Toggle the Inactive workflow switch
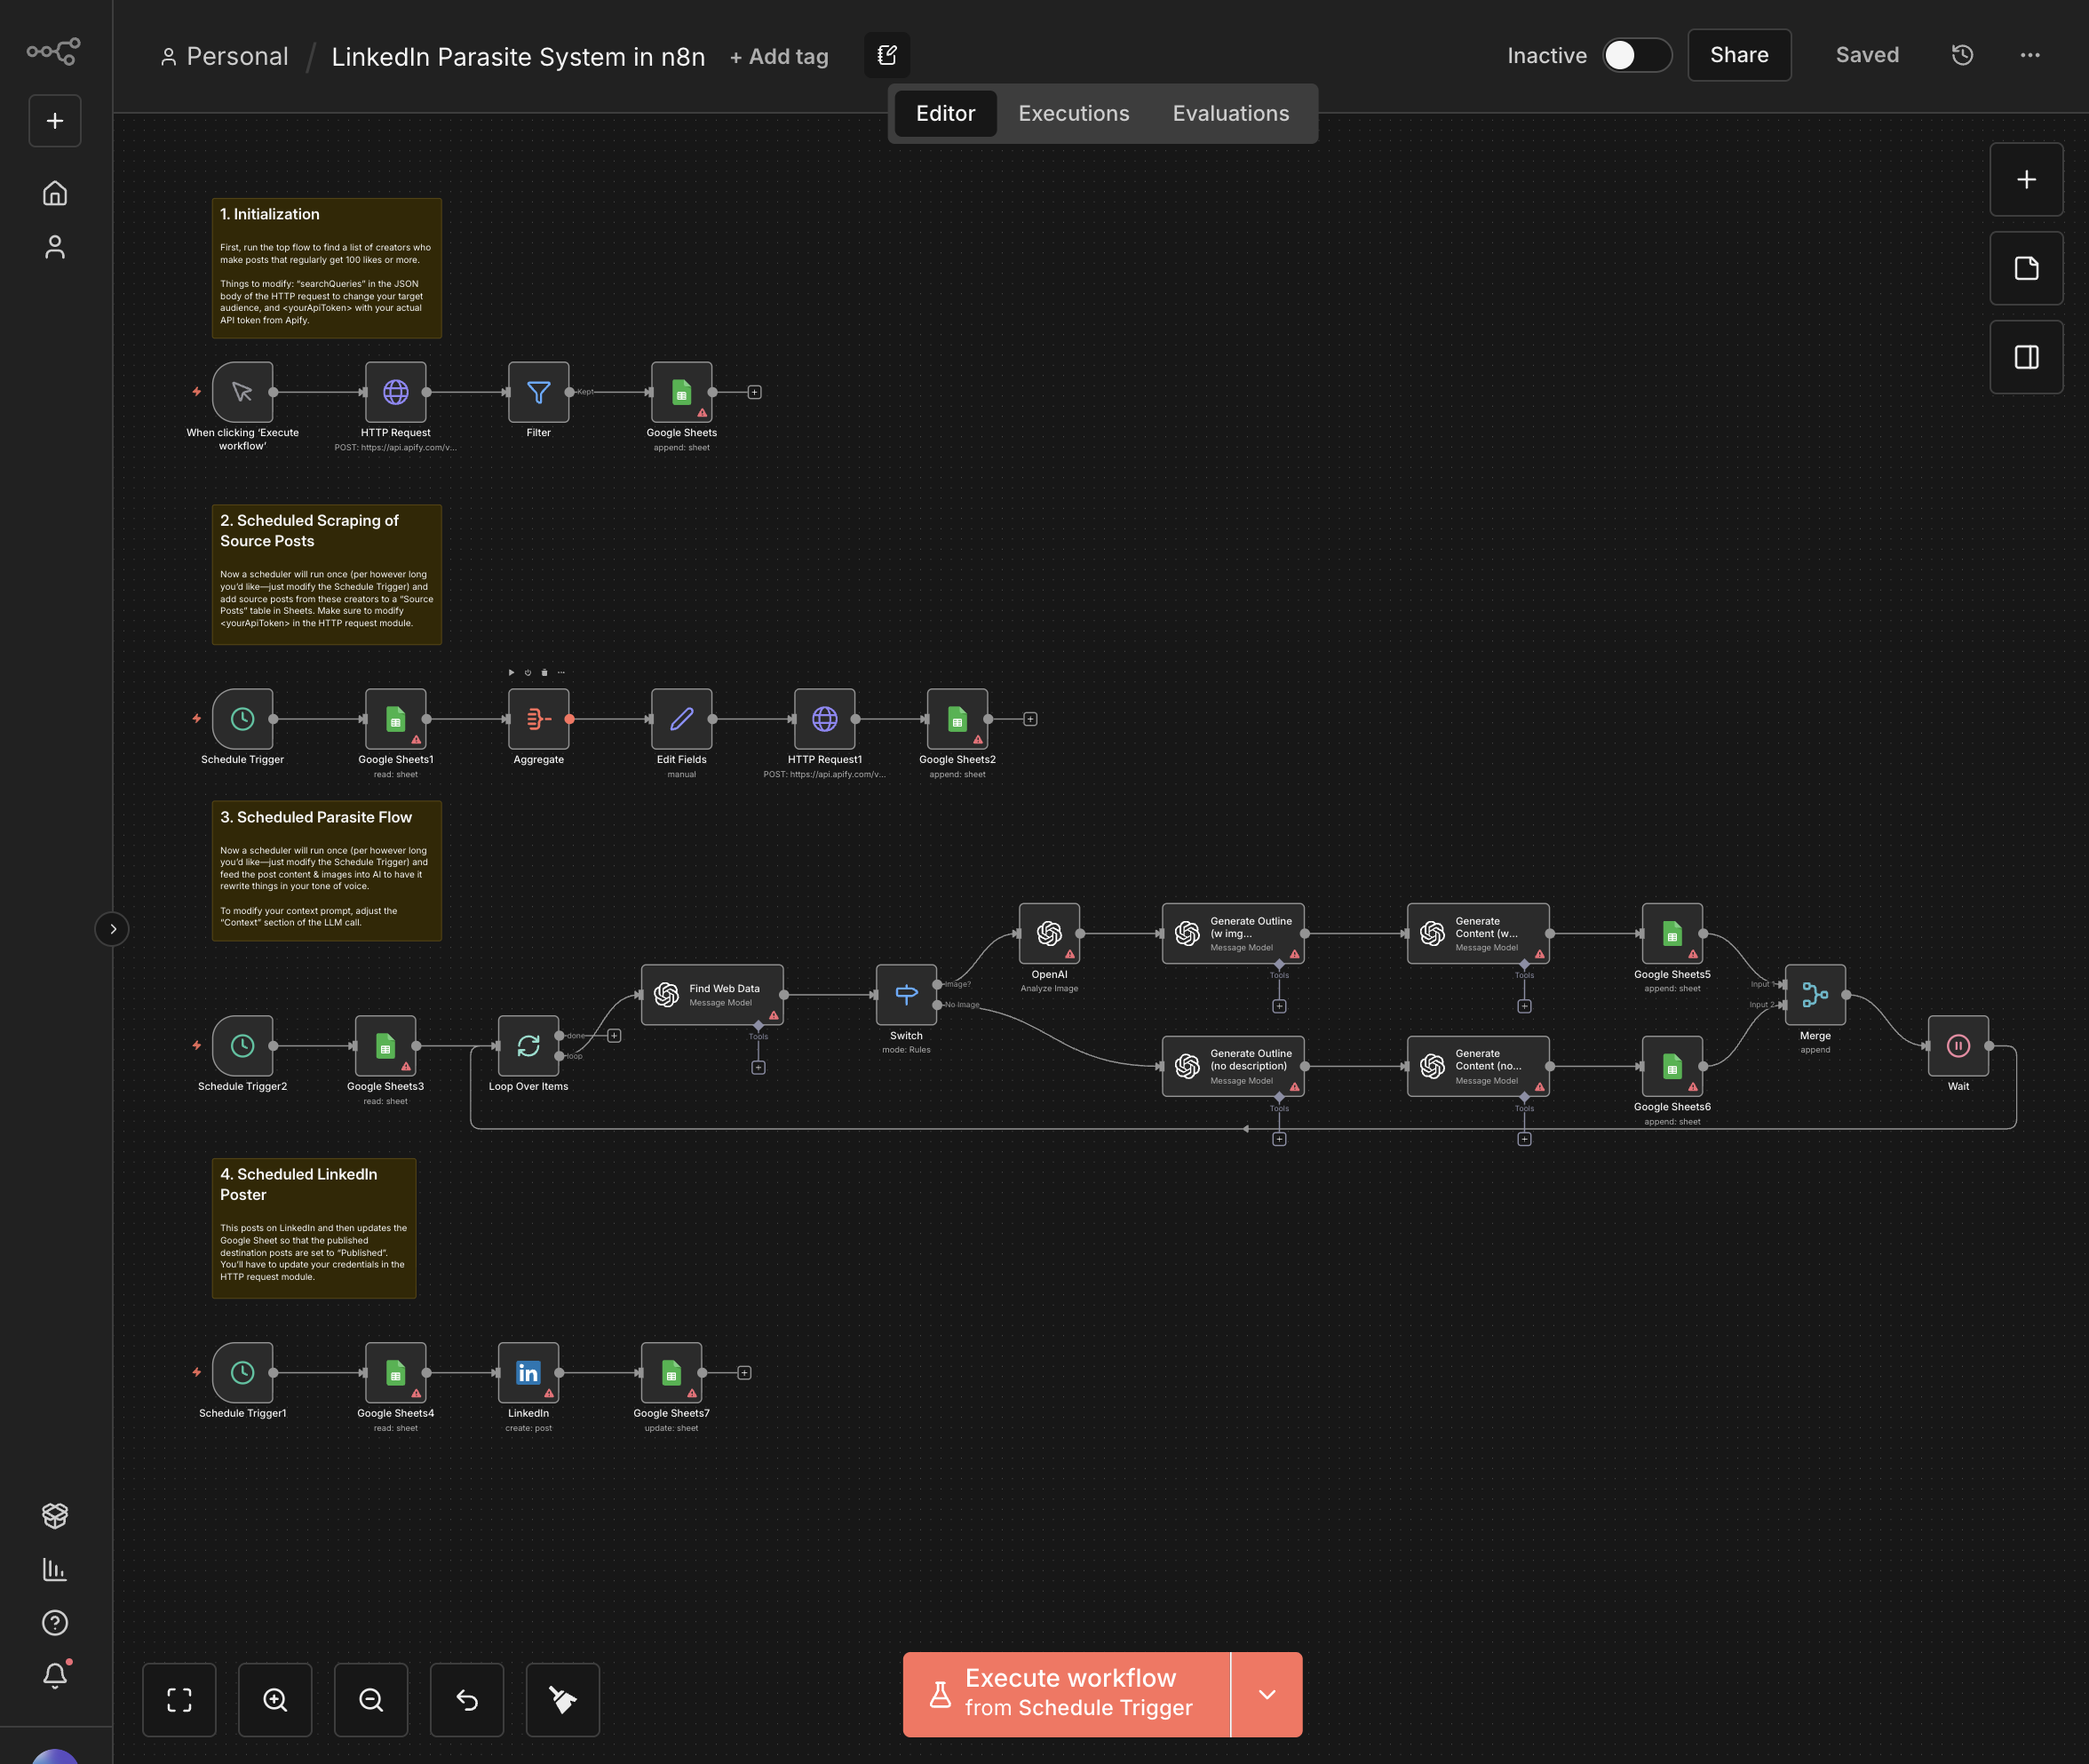This screenshot has height=1764, width=2089. click(x=1636, y=55)
